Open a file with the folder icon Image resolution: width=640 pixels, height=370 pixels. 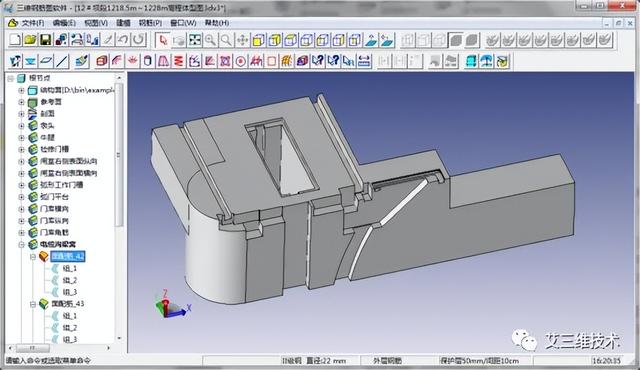pos(30,40)
